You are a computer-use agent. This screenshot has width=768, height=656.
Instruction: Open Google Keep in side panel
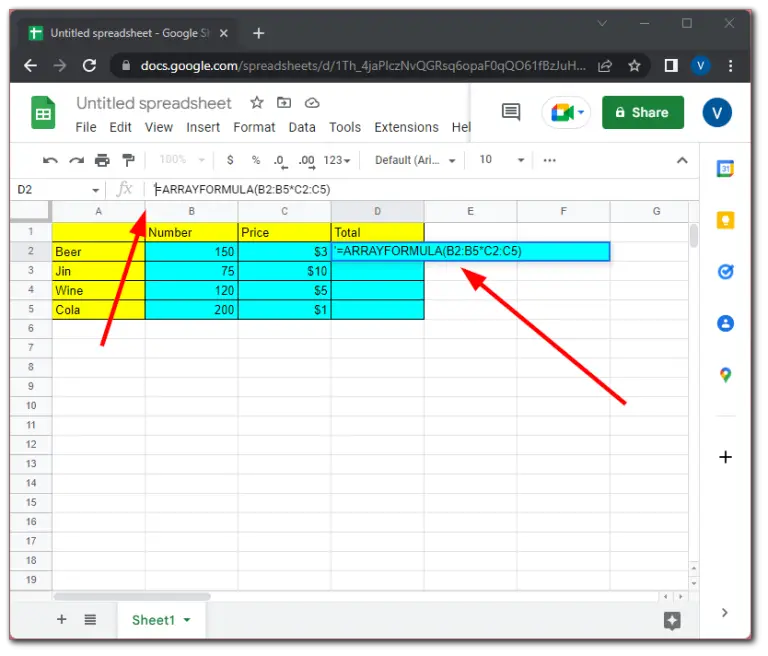pyautogui.click(x=726, y=221)
